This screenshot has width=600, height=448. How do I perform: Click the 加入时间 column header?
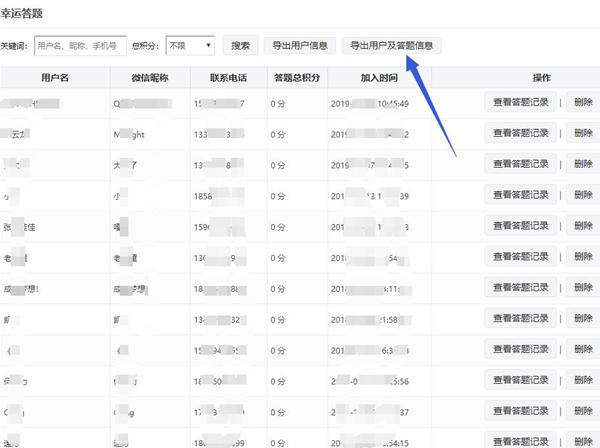pos(379,77)
